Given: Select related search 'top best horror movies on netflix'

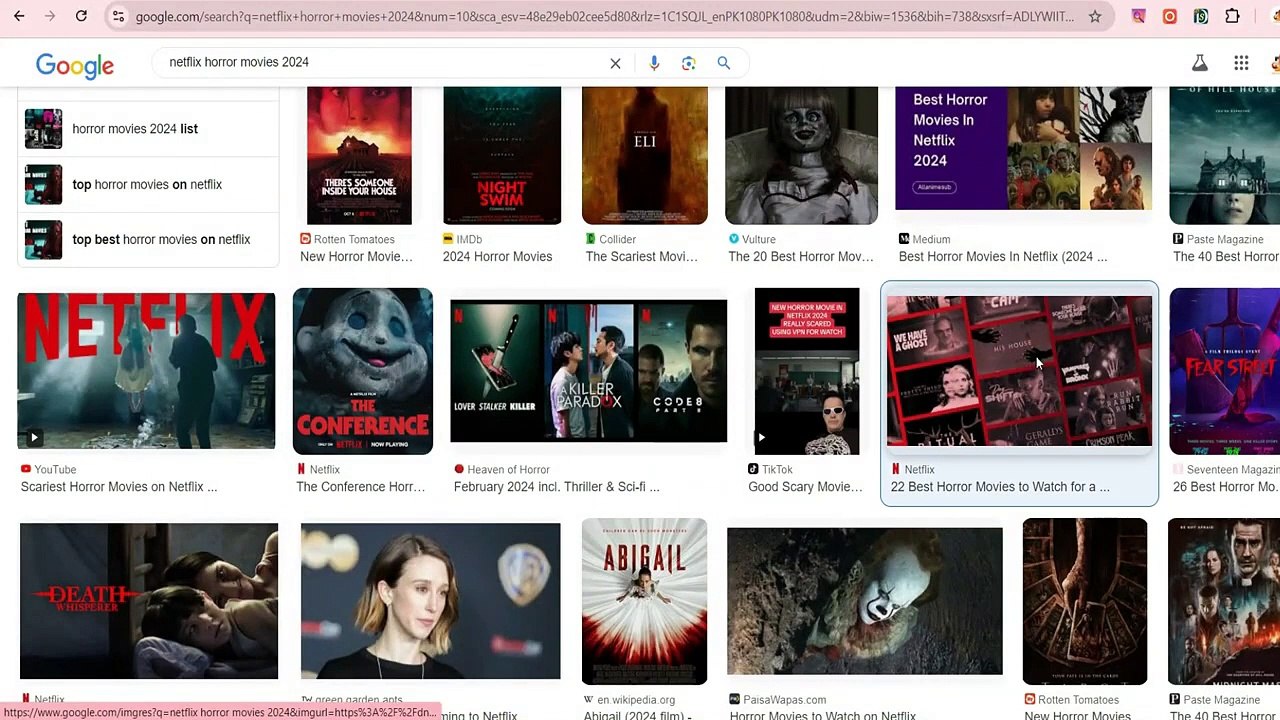Looking at the screenshot, I should pyautogui.click(x=147, y=239).
